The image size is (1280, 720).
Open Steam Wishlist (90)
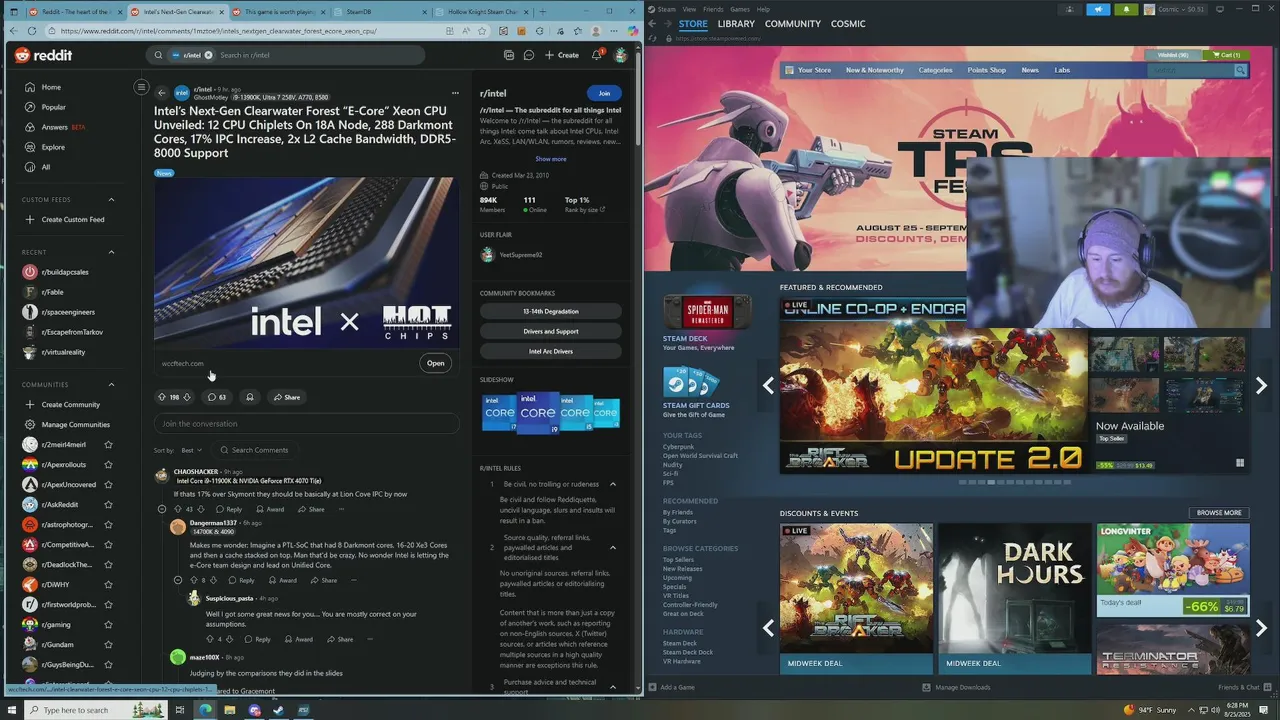(1172, 55)
